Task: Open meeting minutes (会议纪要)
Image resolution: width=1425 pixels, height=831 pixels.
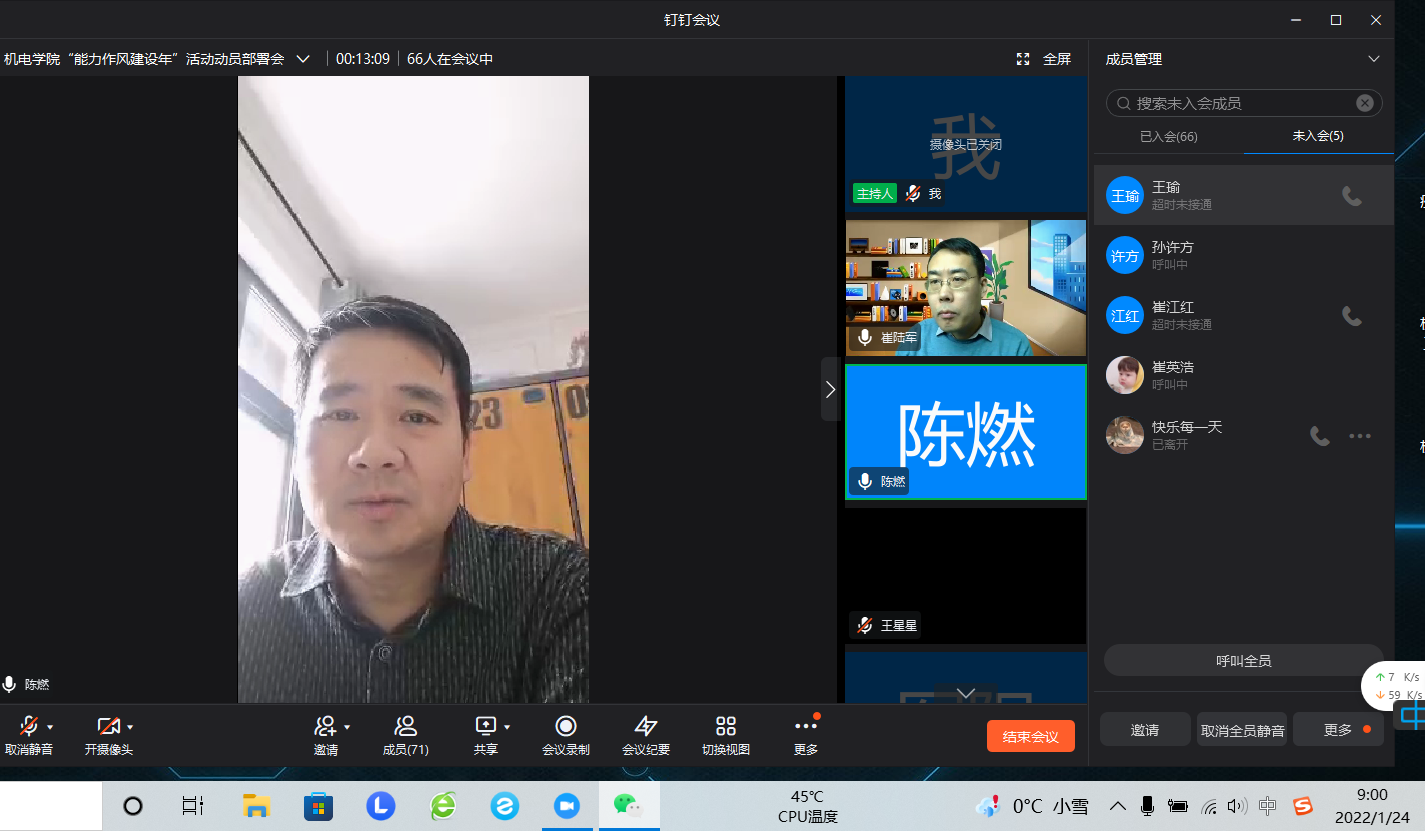Action: tap(645, 727)
